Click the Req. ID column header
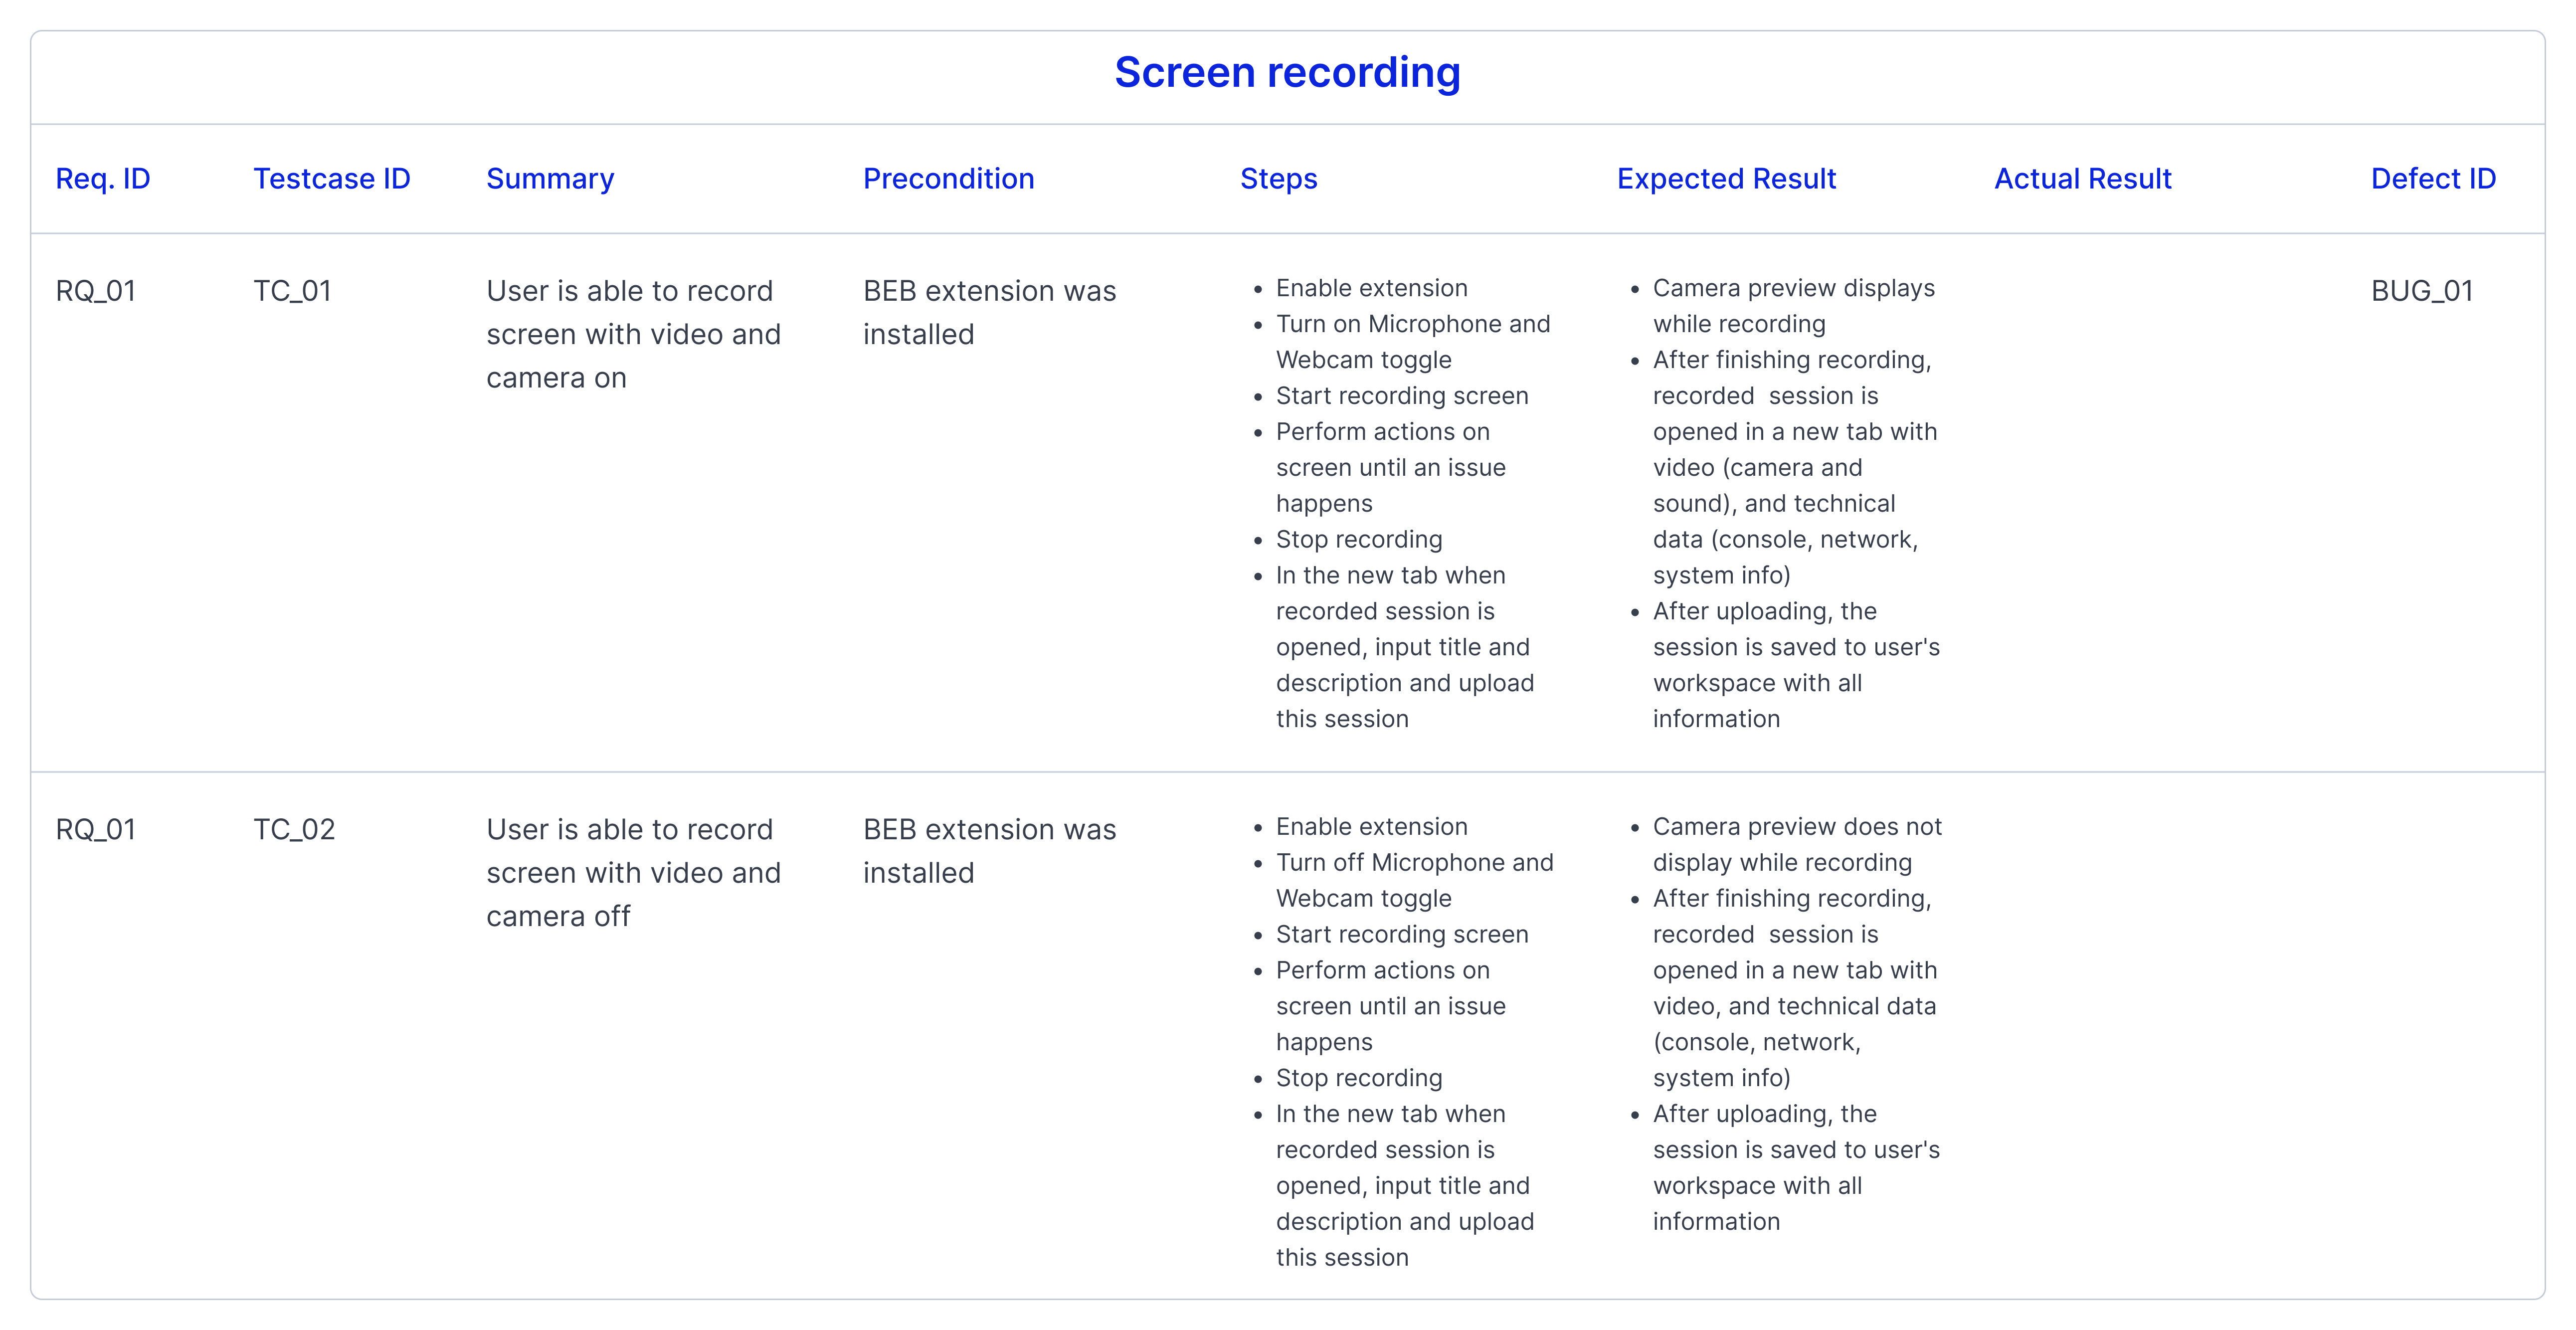This screenshot has width=2576, height=1330. 103,179
